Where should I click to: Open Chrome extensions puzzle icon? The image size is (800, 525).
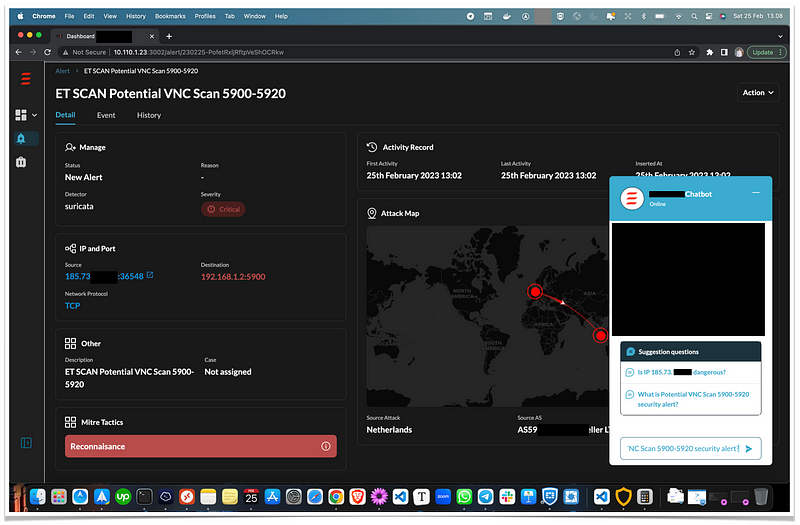(709, 52)
